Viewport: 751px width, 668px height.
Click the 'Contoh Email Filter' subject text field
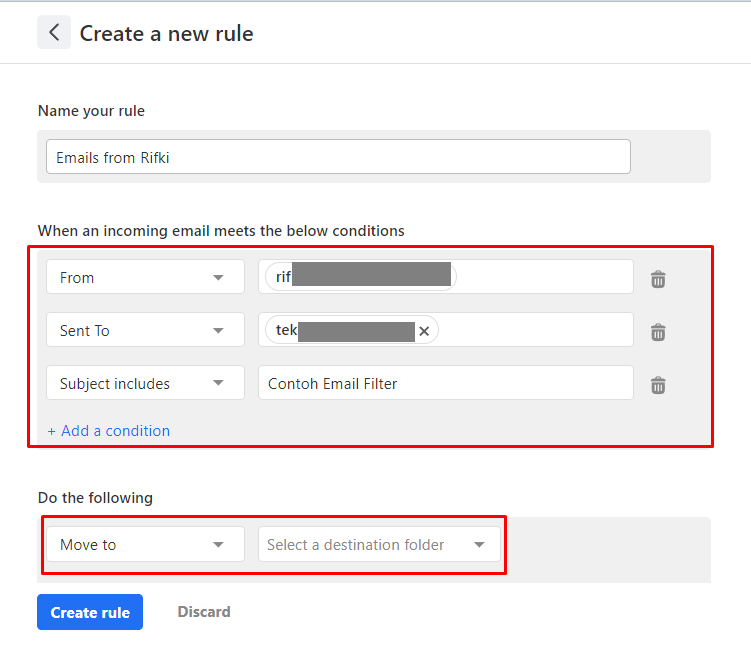tap(445, 383)
